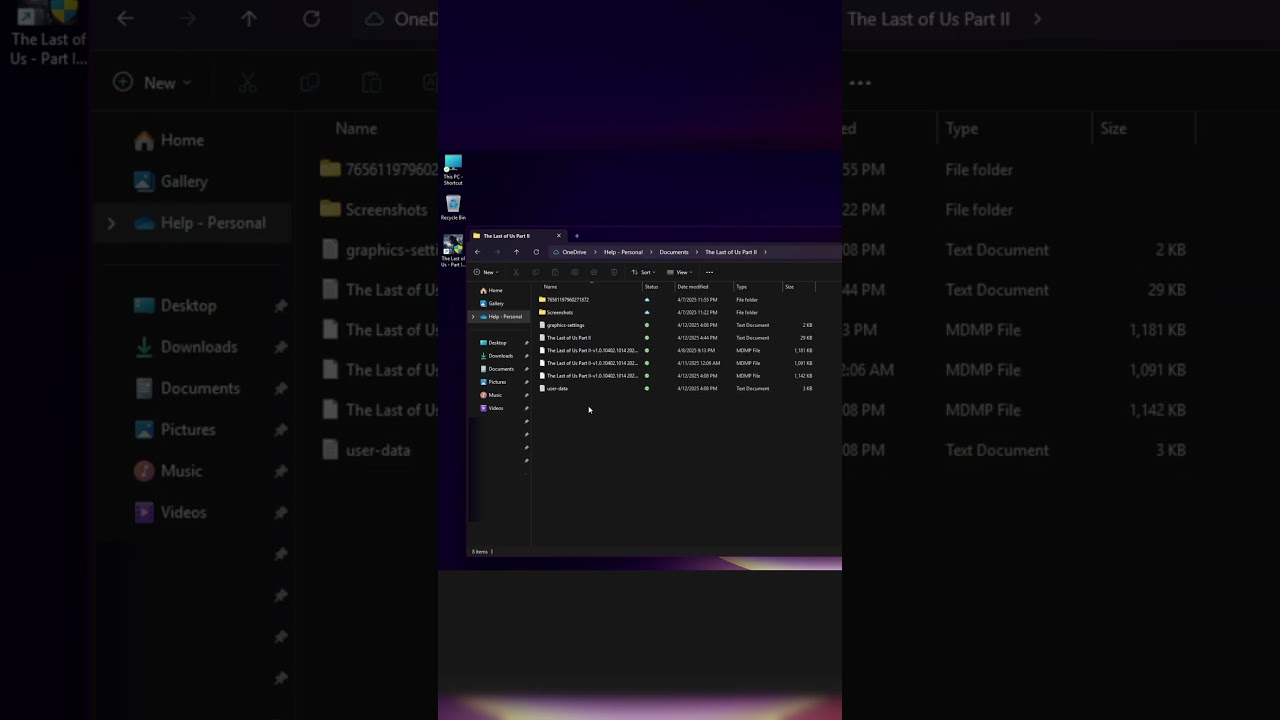The width and height of the screenshot is (1280, 720).
Task: Click the user-data file icon
Action: 542,388
